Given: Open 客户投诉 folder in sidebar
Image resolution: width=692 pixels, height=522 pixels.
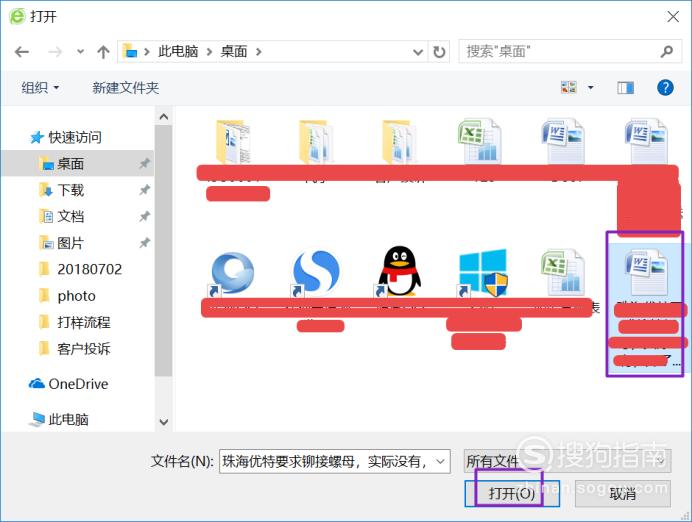Looking at the screenshot, I should tap(75, 349).
